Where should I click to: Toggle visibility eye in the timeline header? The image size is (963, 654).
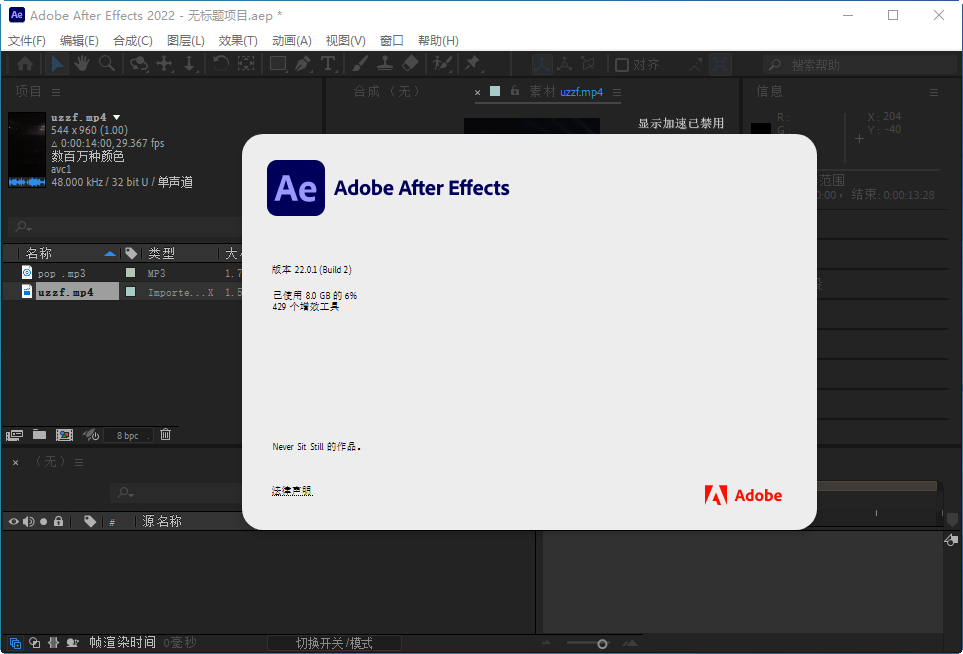[x=14, y=521]
